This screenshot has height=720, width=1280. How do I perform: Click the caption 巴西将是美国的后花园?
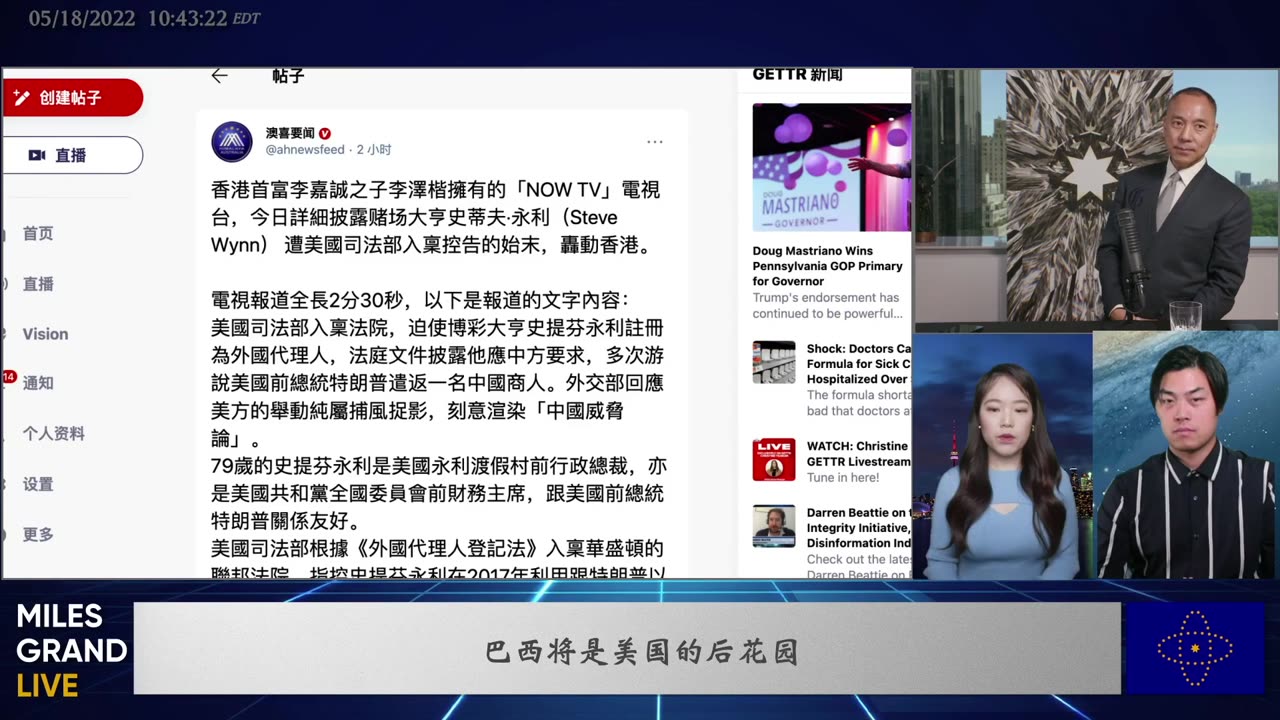641,653
